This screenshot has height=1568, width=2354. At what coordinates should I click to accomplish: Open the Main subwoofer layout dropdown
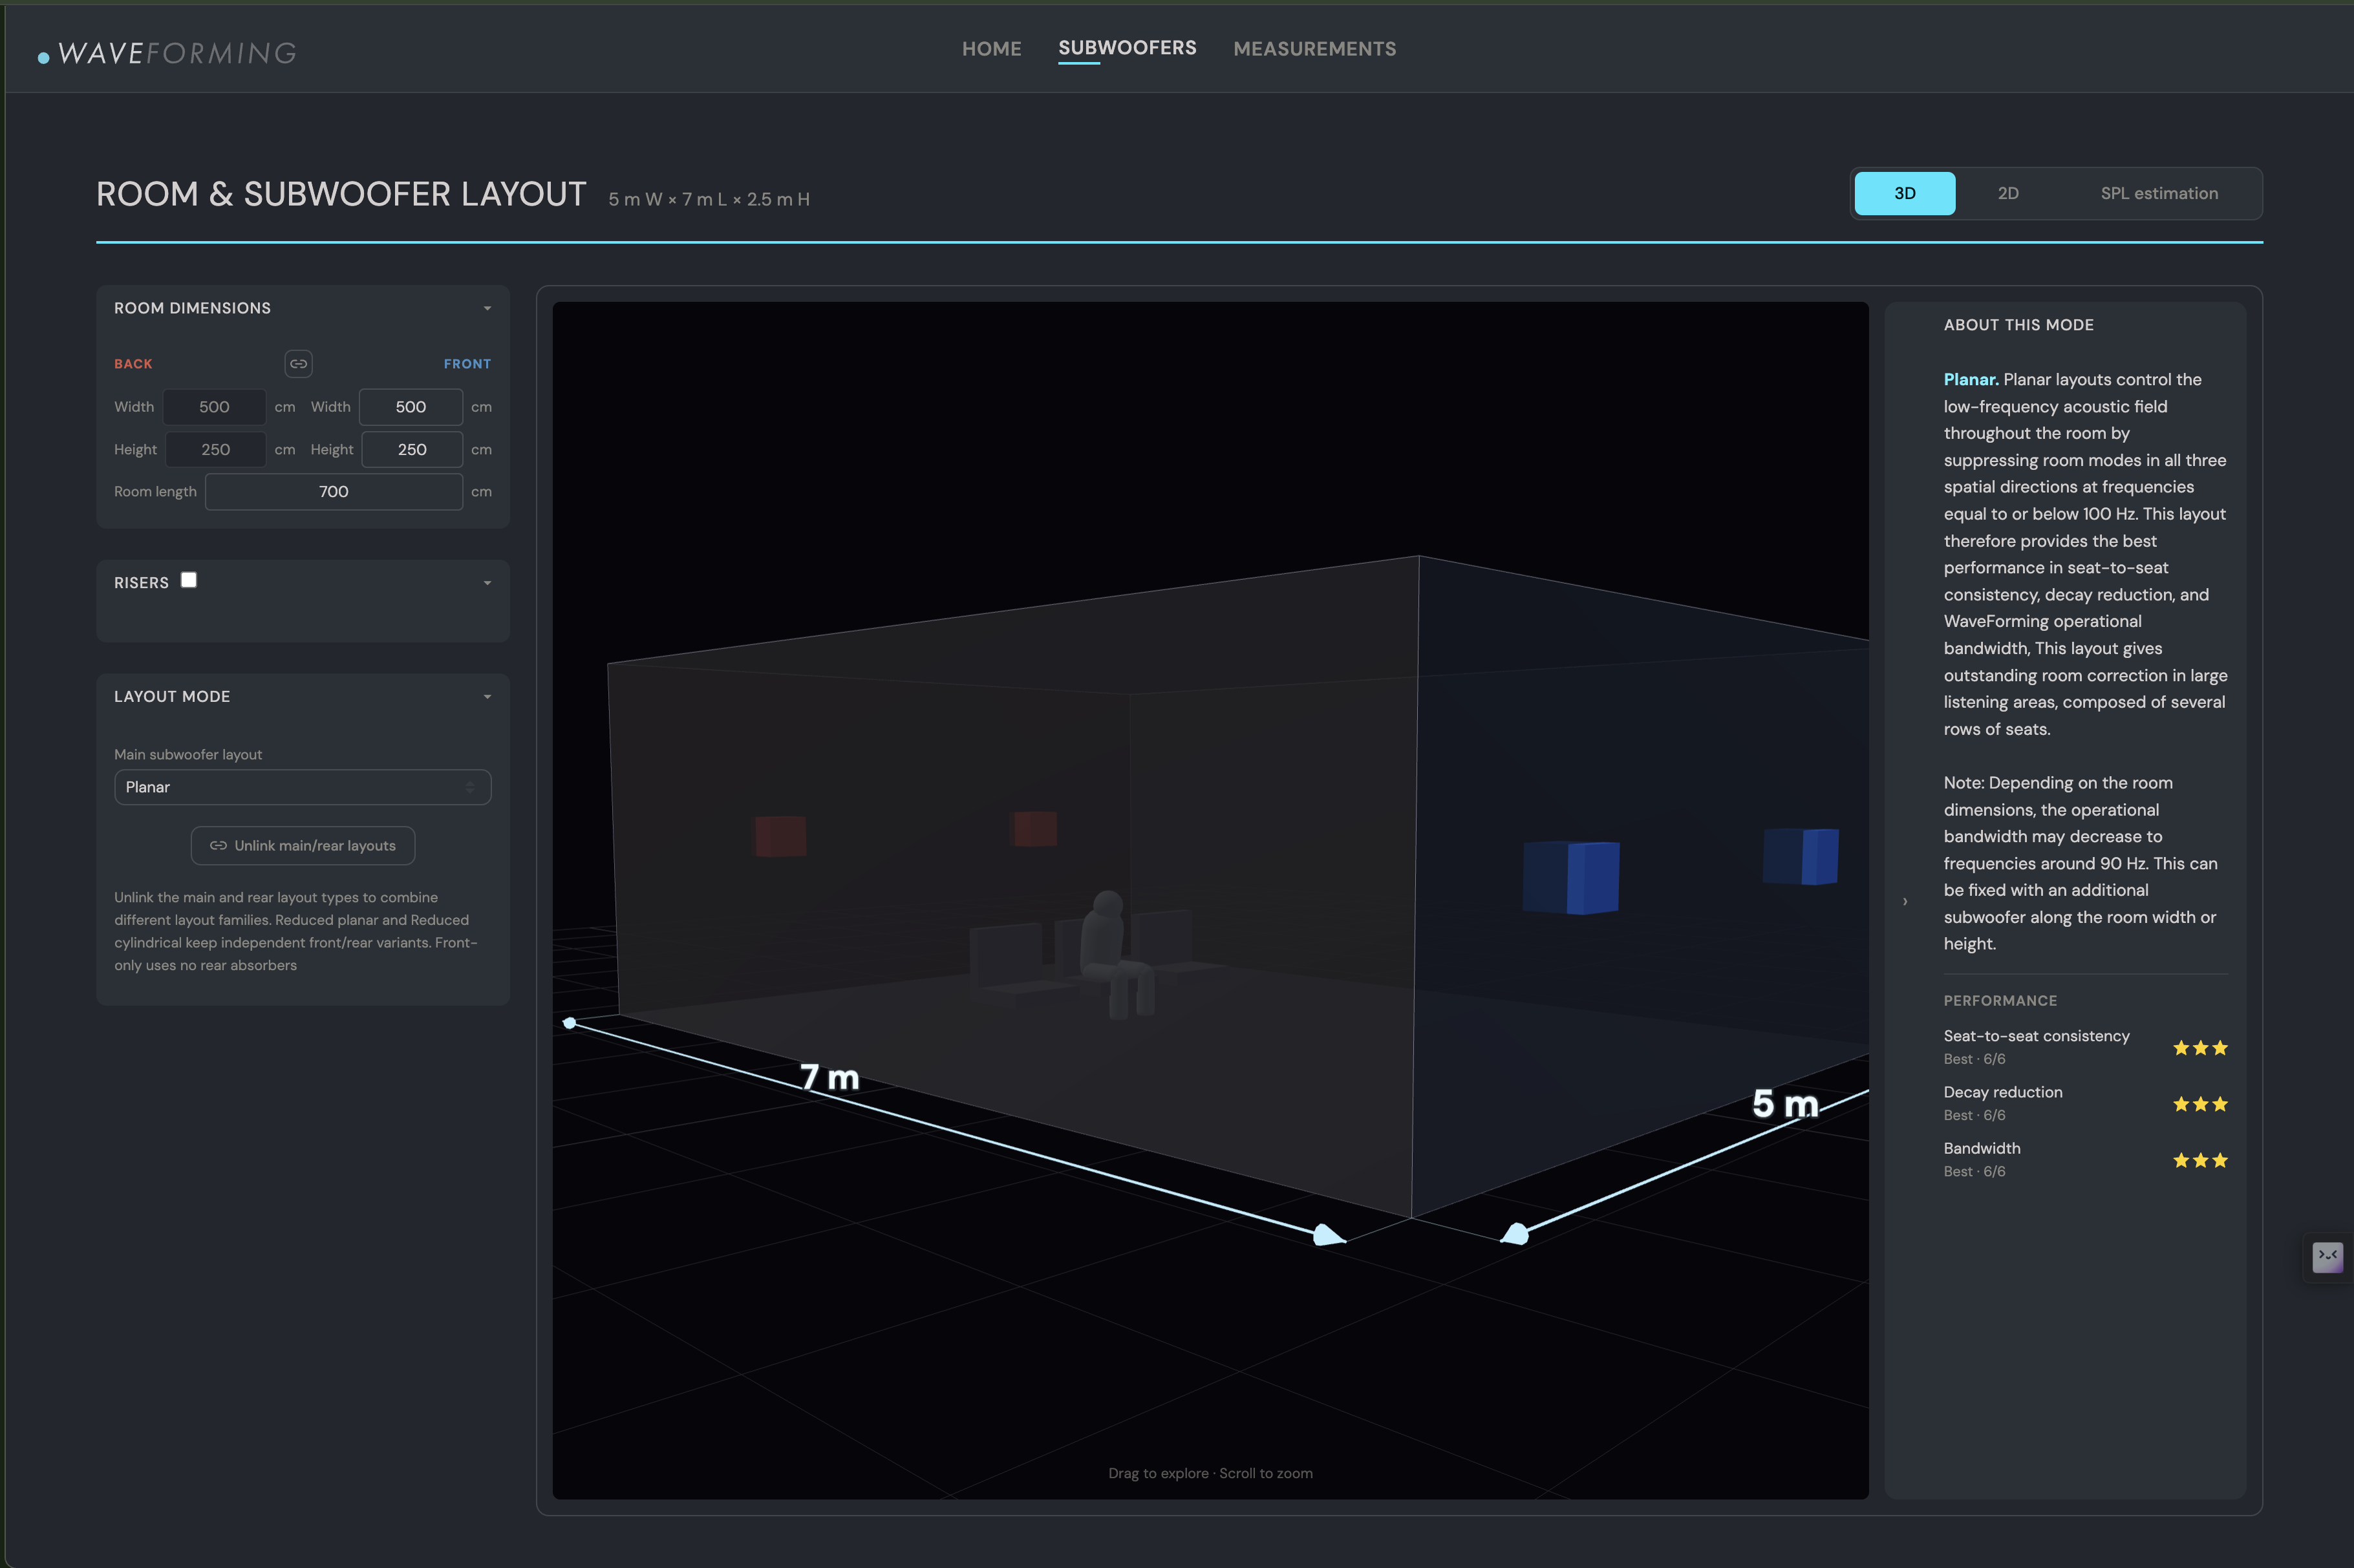coord(302,787)
